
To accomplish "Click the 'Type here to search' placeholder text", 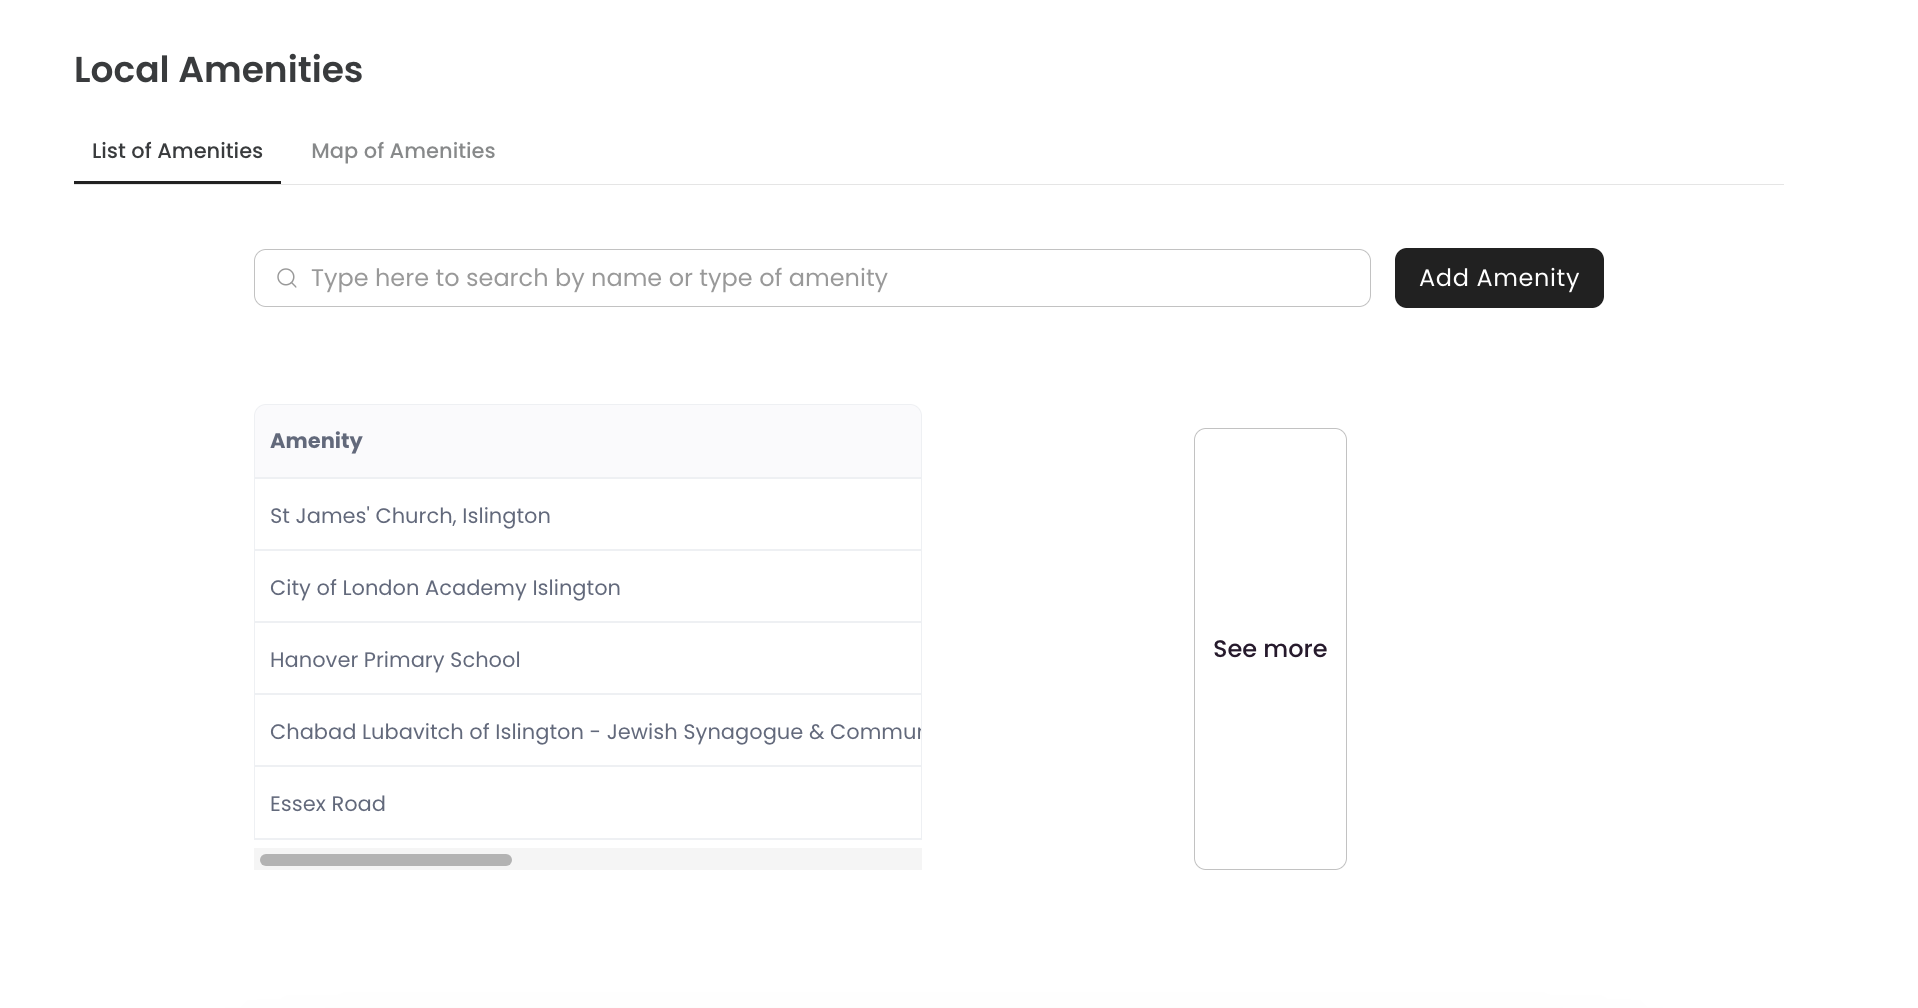I will (599, 278).
